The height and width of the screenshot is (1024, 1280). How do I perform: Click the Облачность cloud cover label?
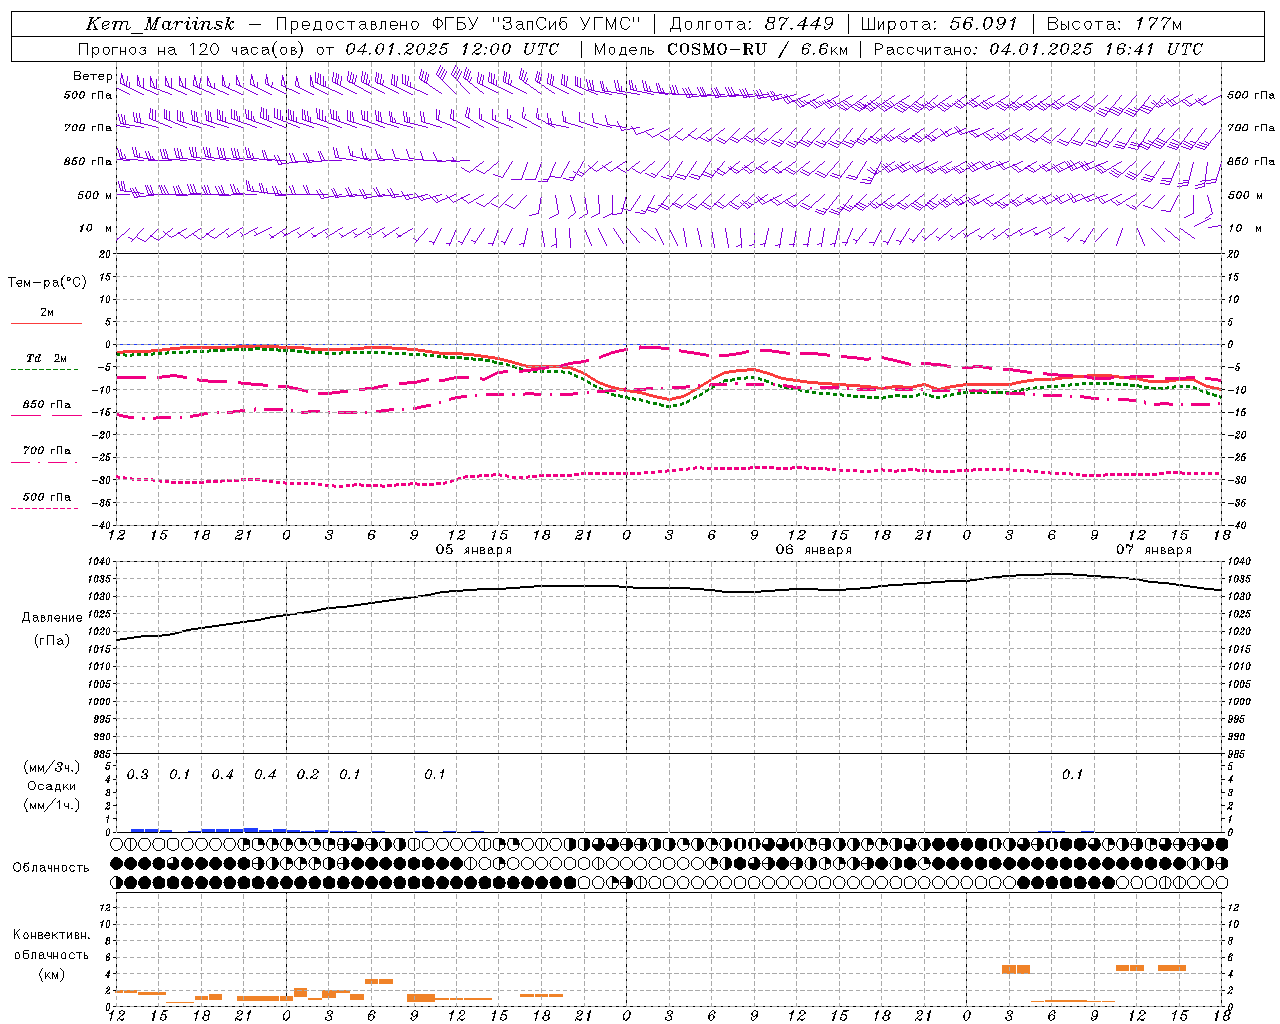(x=51, y=868)
